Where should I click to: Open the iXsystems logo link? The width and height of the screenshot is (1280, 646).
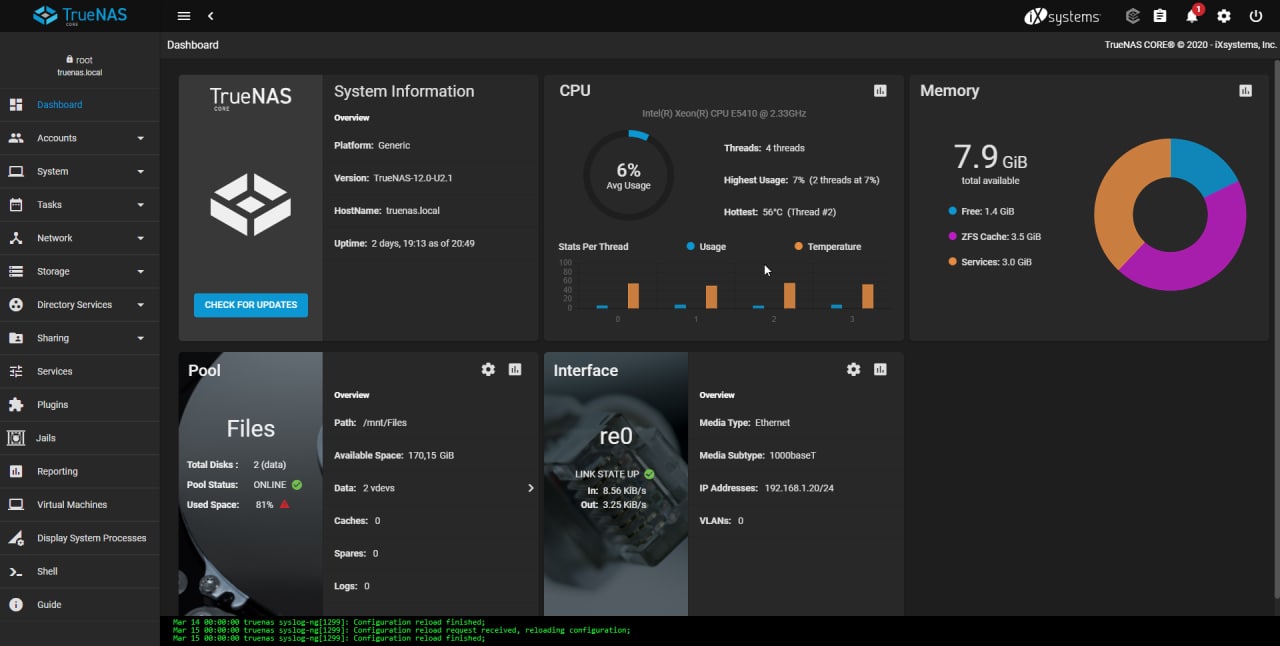1062,16
